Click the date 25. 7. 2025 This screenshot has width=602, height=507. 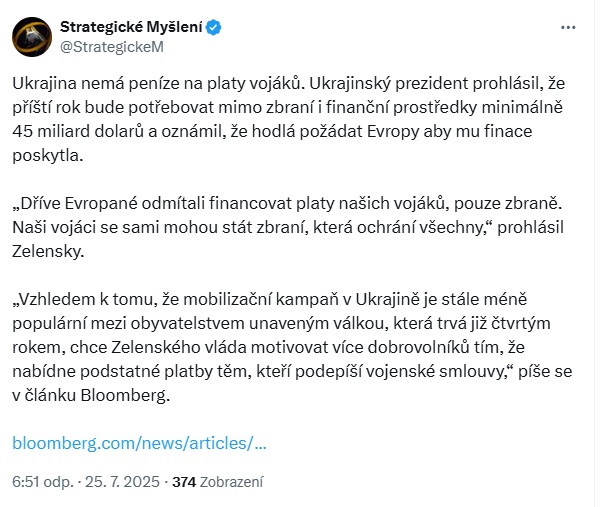coord(122,482)
